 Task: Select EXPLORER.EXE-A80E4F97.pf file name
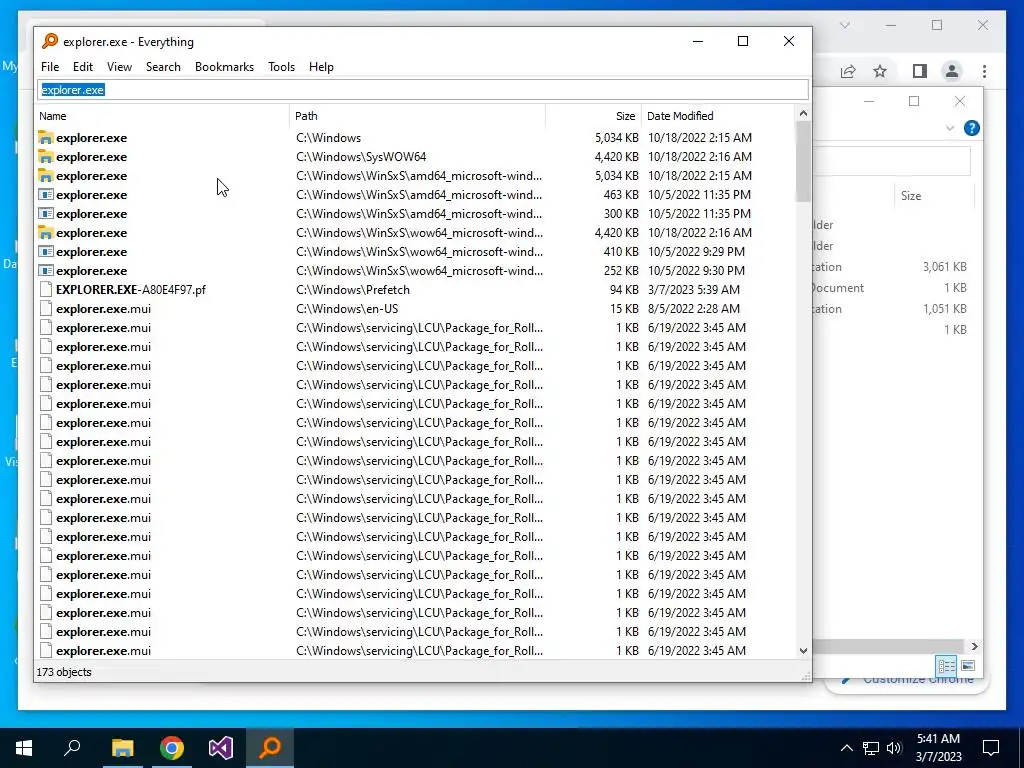[x=131, y=289]
